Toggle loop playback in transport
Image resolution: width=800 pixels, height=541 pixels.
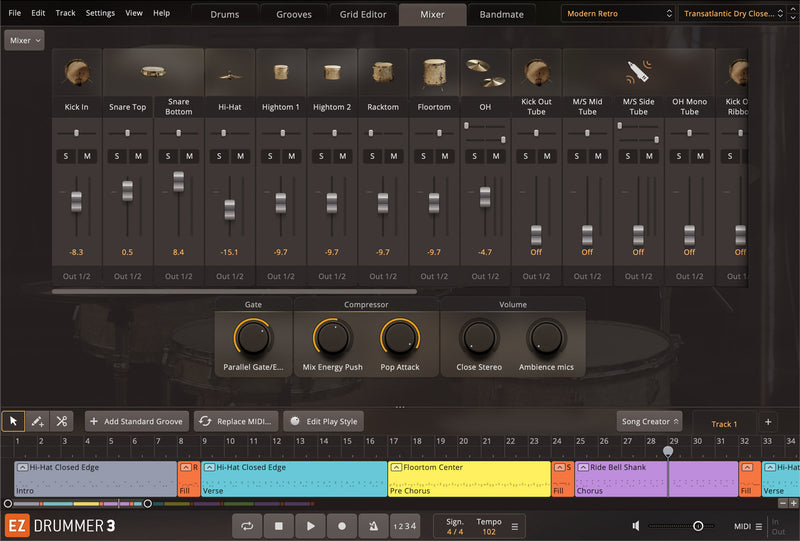pos(247,526)
